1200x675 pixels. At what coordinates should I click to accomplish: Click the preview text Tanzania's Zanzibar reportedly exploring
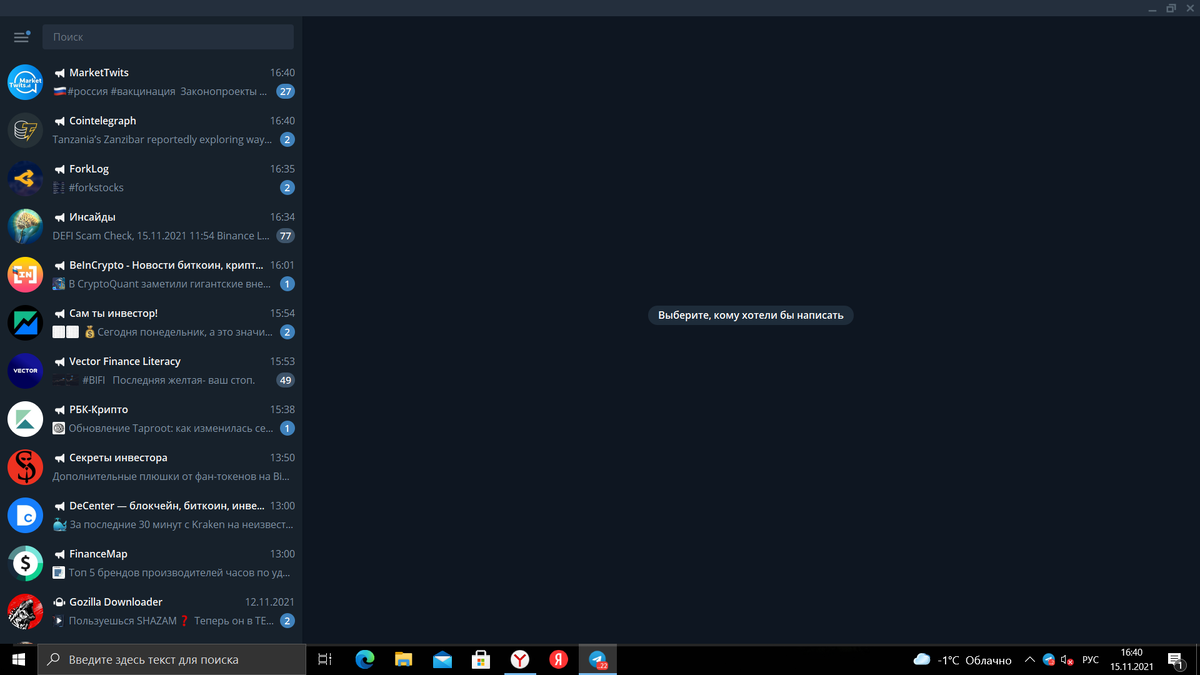[162, 140]
